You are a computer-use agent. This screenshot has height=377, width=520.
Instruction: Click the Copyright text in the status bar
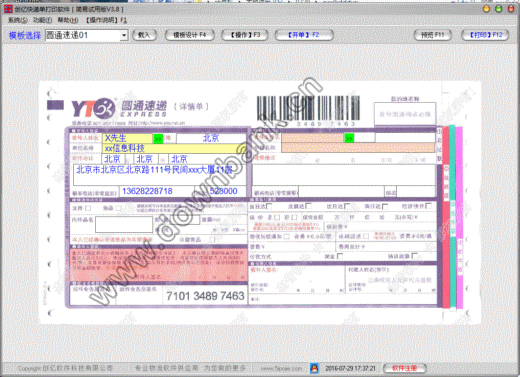tap(65, 368)
